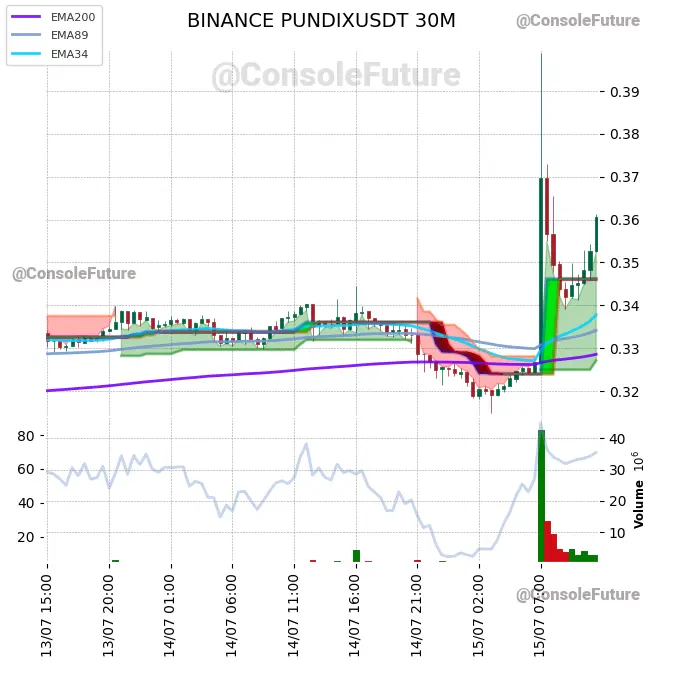
Task: Click the 14/07 06:00 time label
Action: pos(231,616)
